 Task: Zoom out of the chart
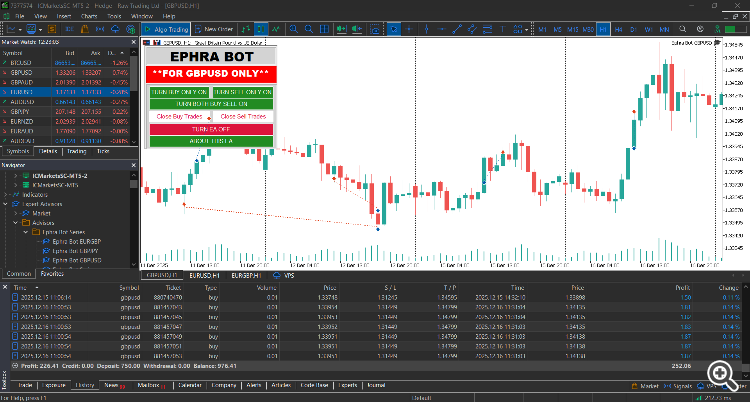pos(309,29)
